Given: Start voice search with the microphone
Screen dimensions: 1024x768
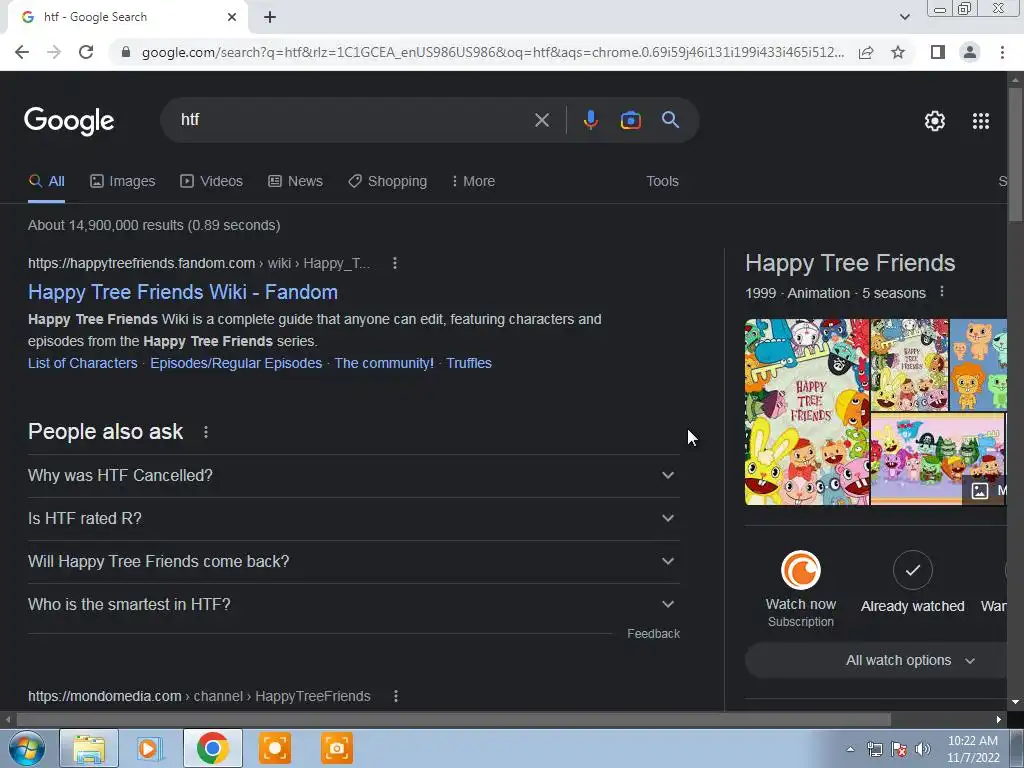Looking at the screenshot, I should click(x=590, y=120).
